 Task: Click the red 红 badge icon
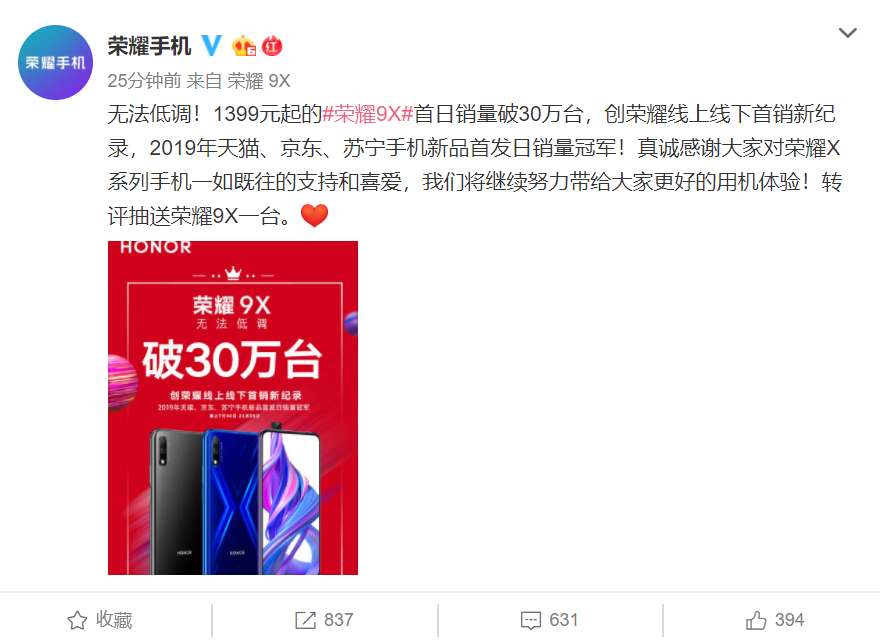(x=272, y=46)
